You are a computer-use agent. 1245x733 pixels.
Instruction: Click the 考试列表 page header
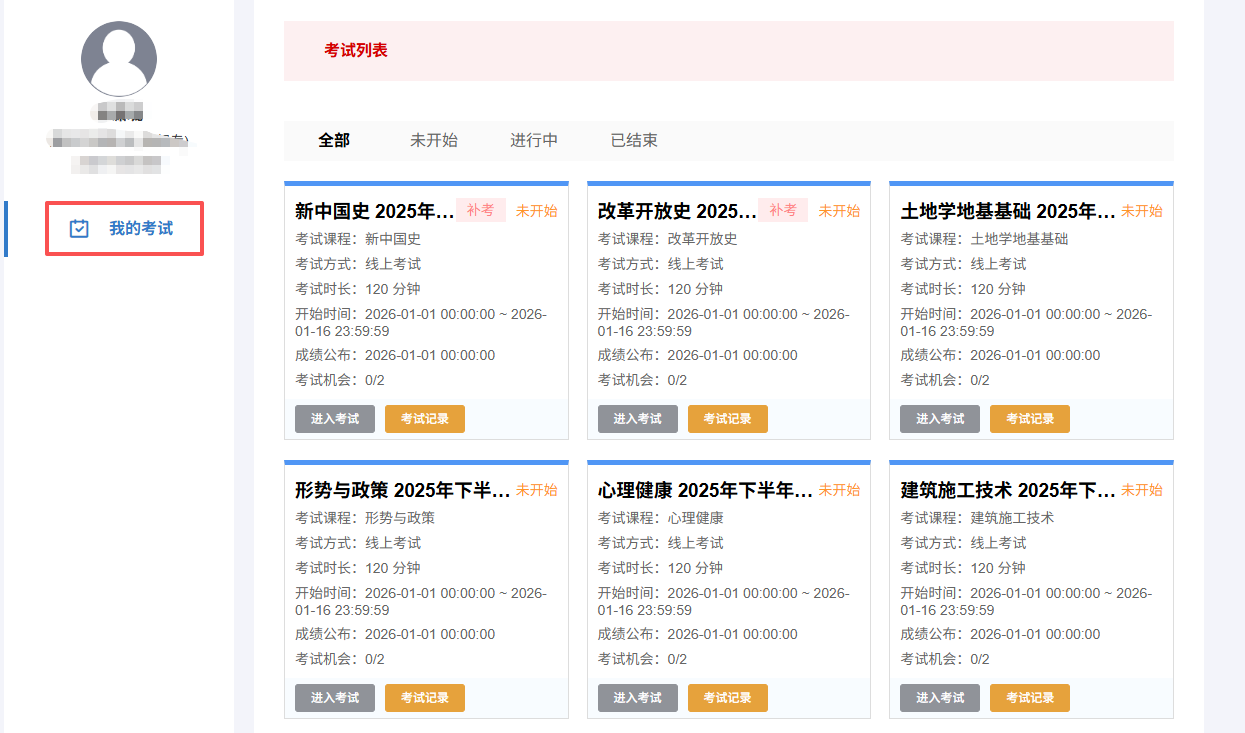pos(355,50)
